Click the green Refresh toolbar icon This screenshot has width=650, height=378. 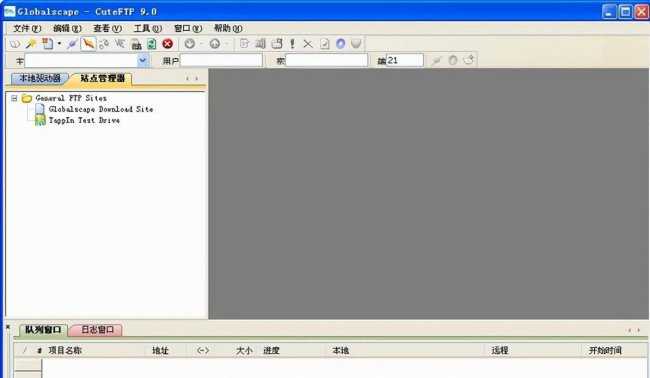pyautogui.click(x=152, y=44)
